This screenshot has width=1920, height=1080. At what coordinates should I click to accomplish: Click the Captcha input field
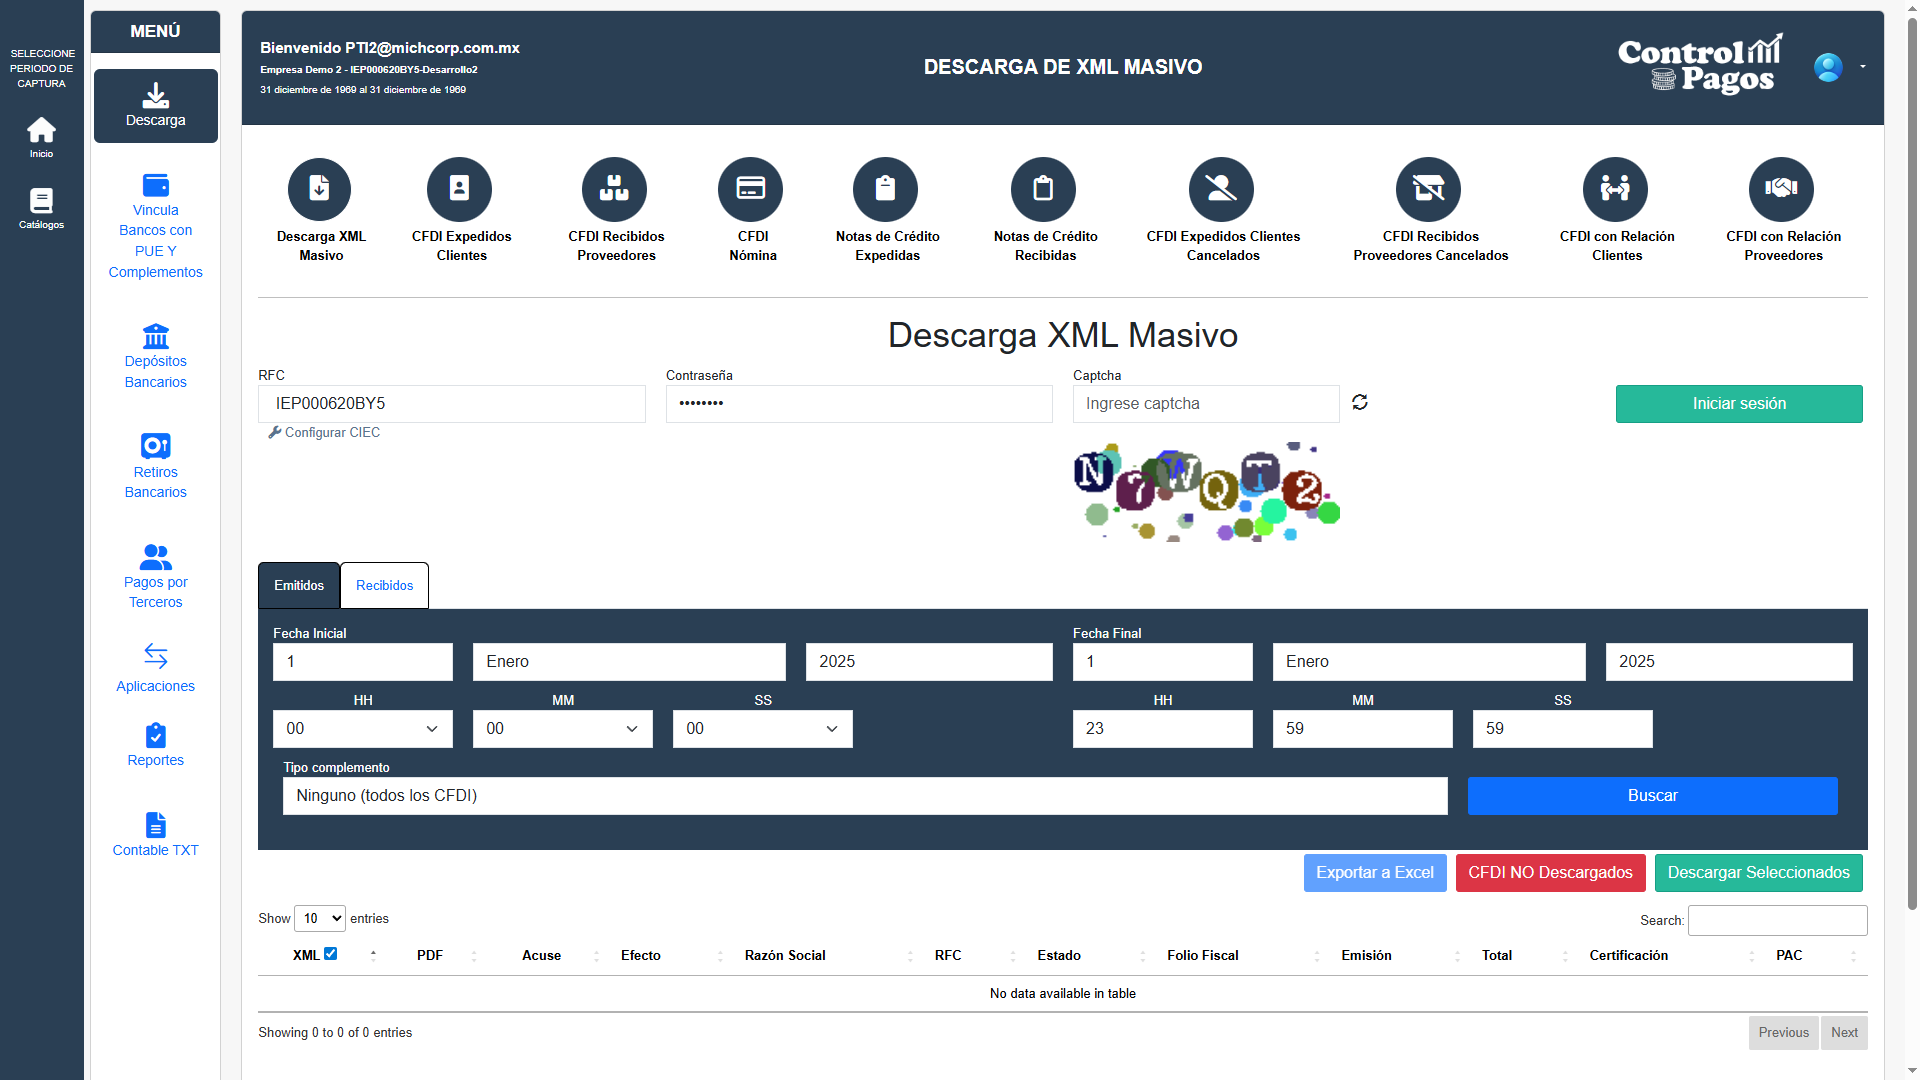(x=1205, y=404)
